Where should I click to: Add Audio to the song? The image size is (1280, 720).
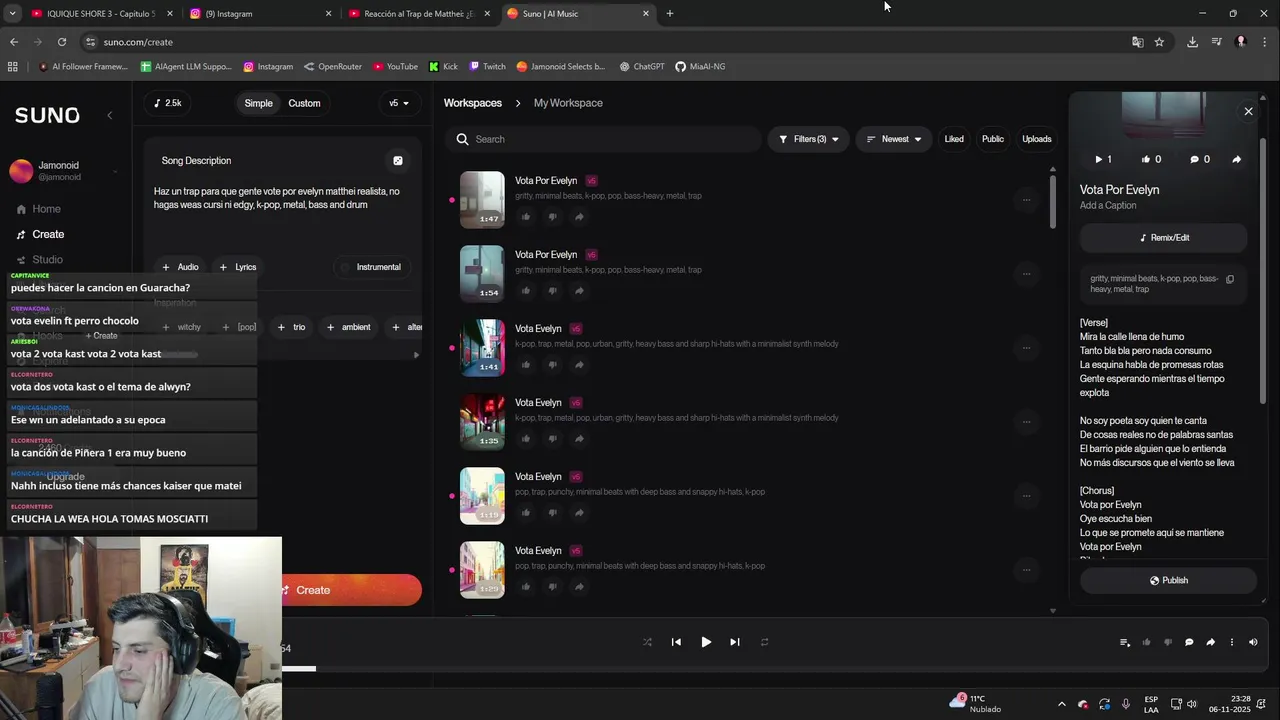[181, 267]
